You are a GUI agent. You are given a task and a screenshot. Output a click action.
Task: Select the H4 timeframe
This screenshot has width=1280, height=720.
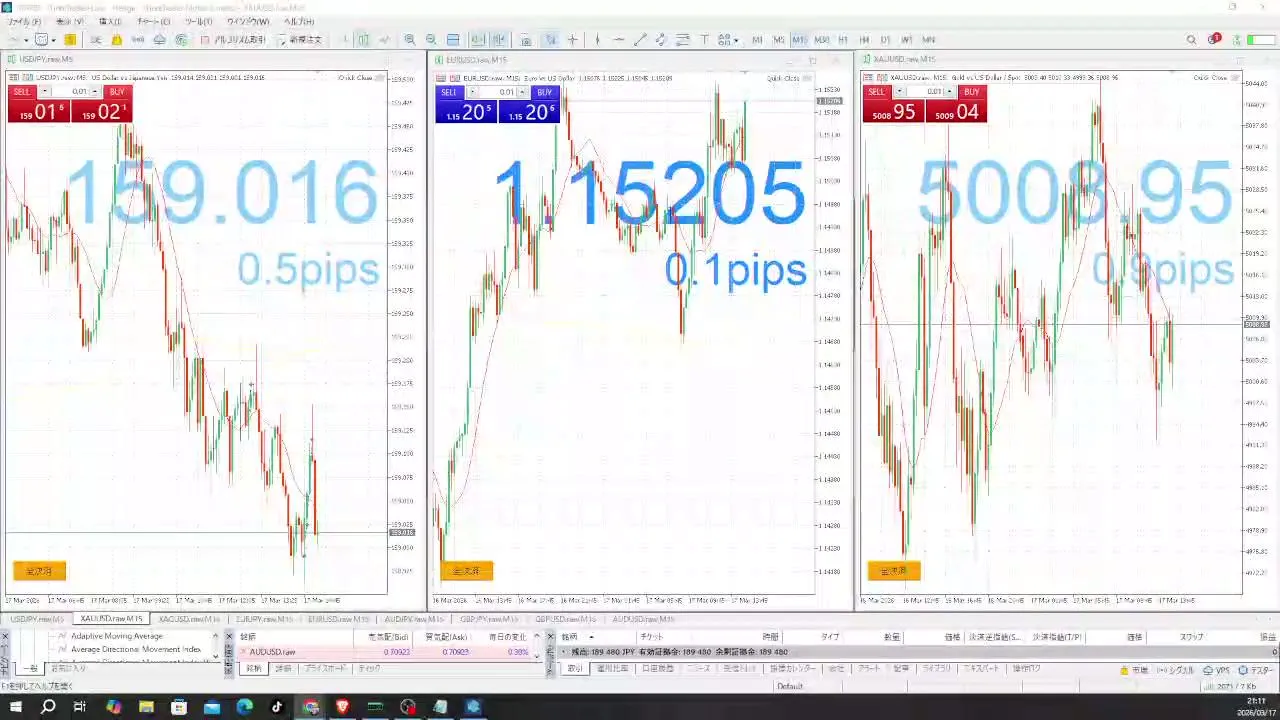864,40
